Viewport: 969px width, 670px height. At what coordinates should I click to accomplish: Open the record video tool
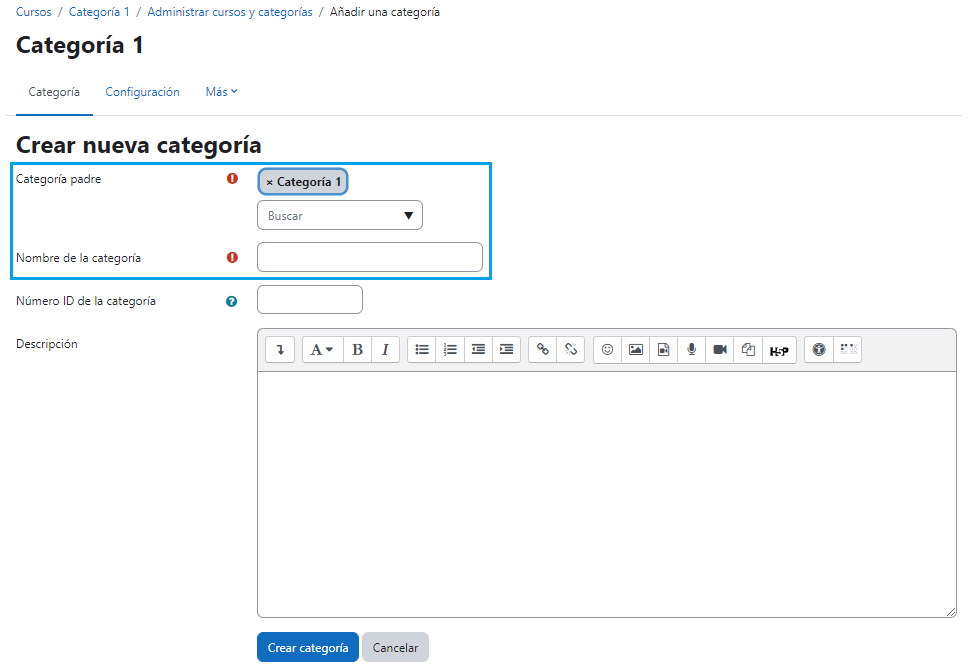click(719, 349)
